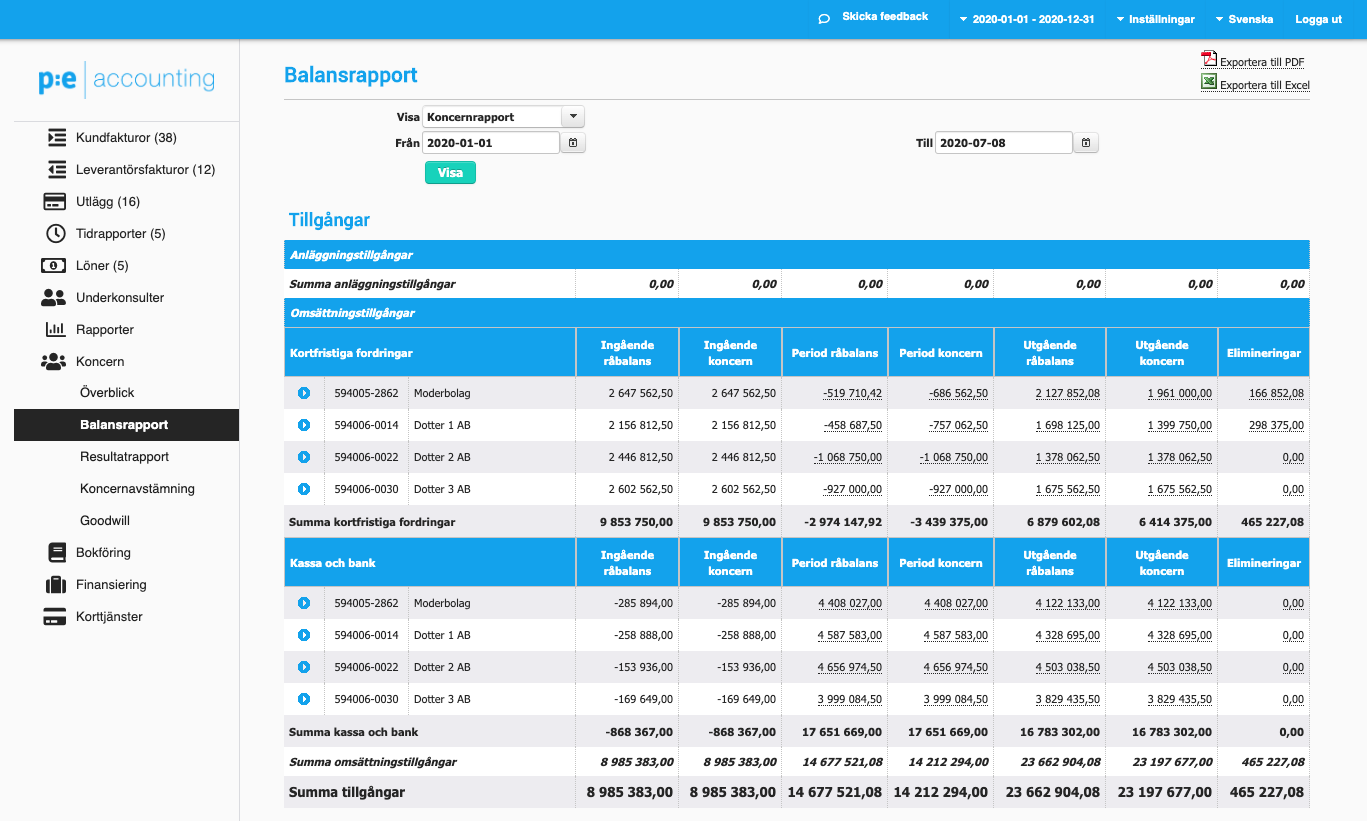Click the Koncern group icon
This screenshot has width=1367, height=821.
53,362
